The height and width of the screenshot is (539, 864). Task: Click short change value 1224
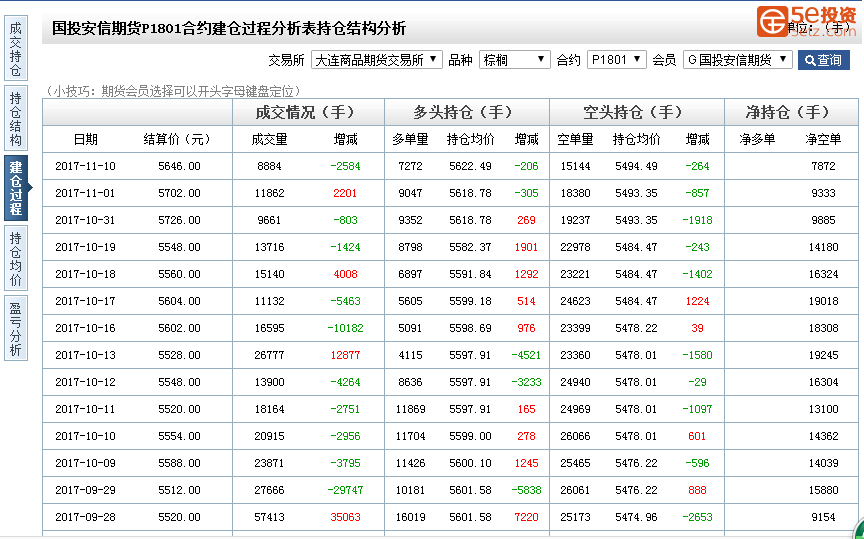pos(697,301)
